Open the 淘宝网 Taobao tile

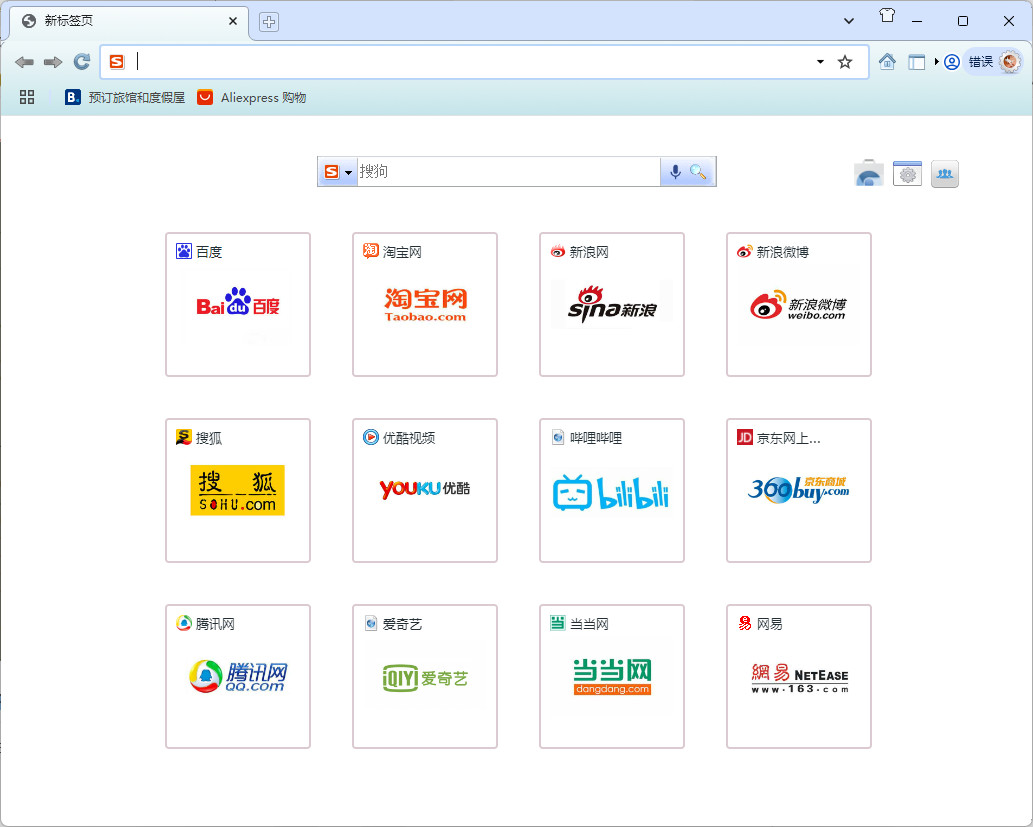(x=425, y=304)
